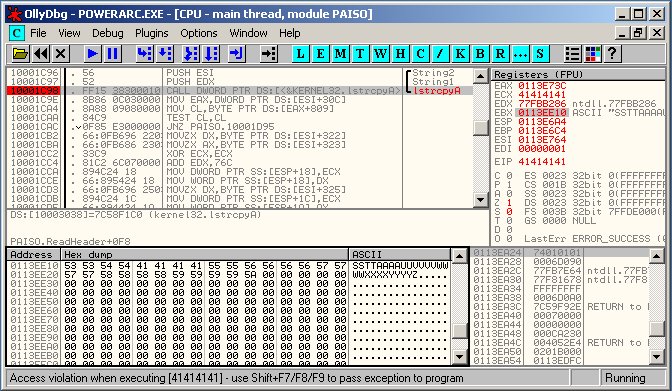This screenshot has width=672, height=391.
Task: Open the Plugins menu
Action: click(x=151, y=33)
